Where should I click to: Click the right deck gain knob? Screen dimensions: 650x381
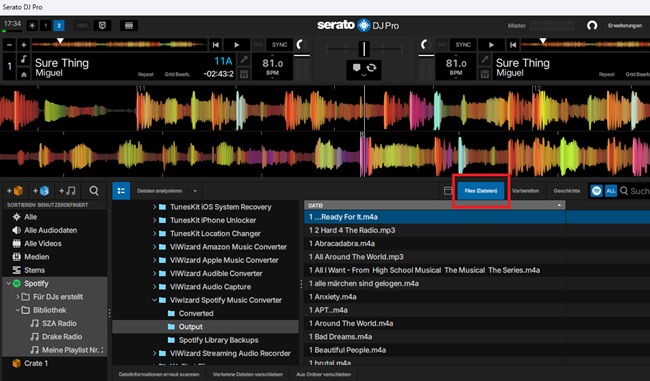point(424,44)
